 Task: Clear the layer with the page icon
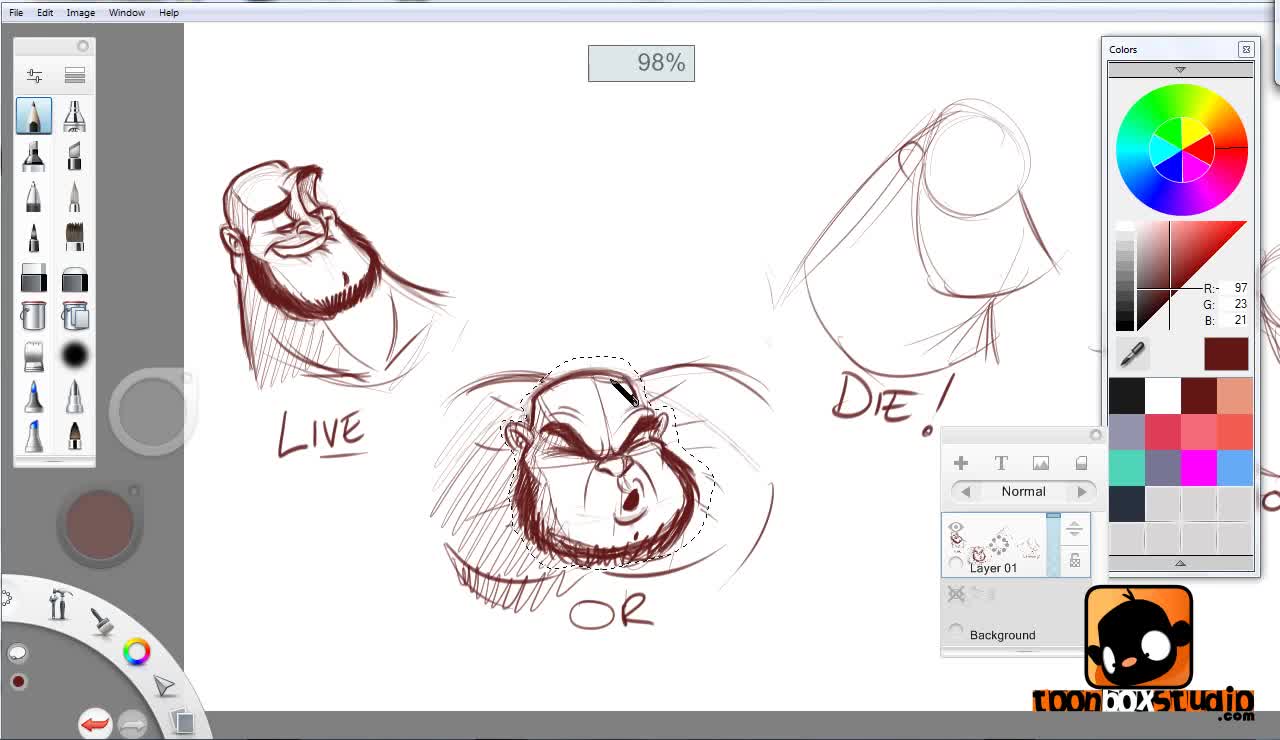pyautogui.click(x=1081, y=463)
